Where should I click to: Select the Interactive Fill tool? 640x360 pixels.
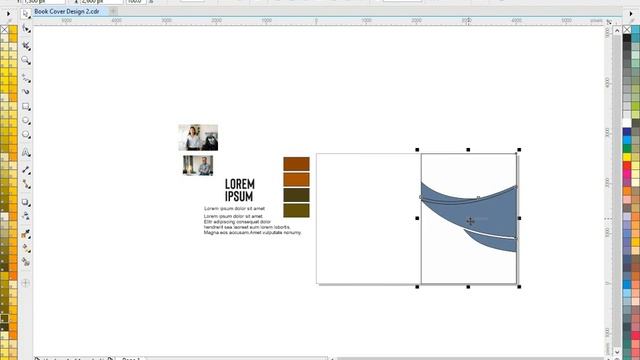coord(26,248)
